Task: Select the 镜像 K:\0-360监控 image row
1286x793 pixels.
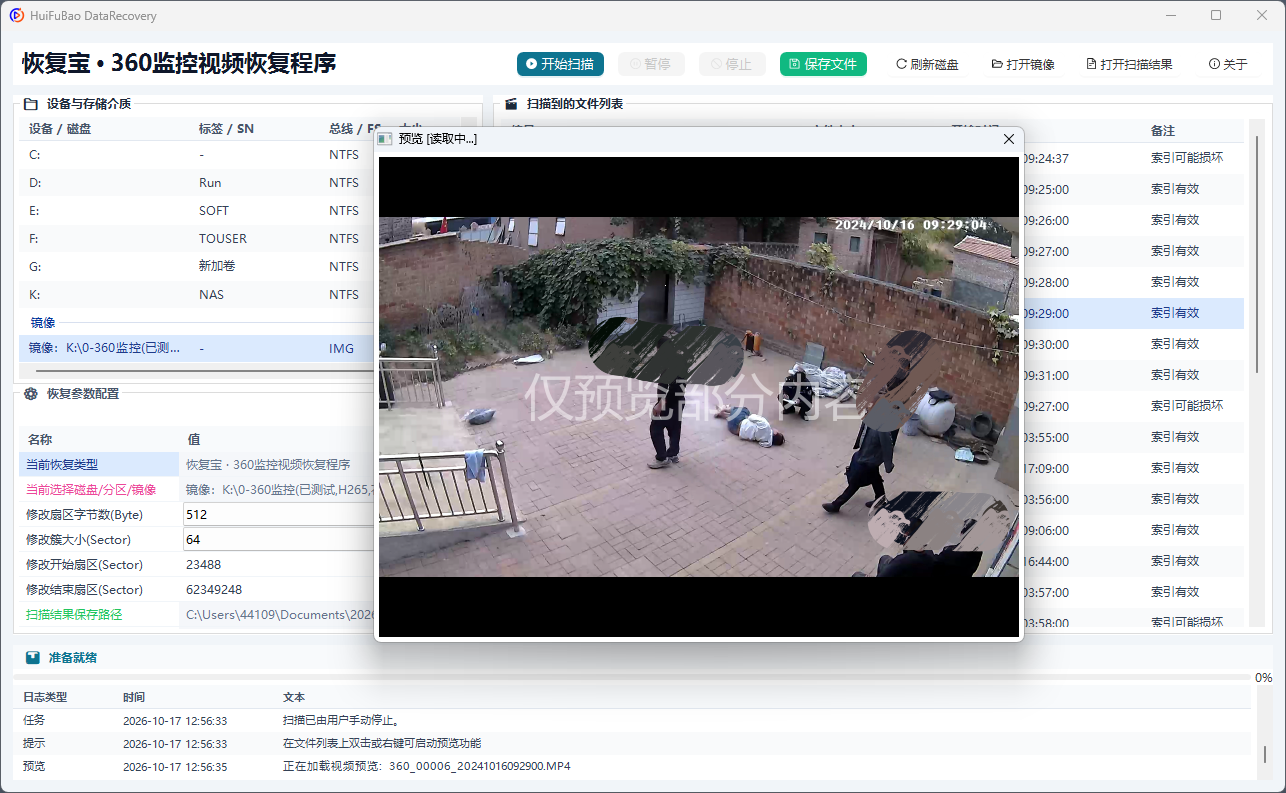Action: (x=197, y=349)
